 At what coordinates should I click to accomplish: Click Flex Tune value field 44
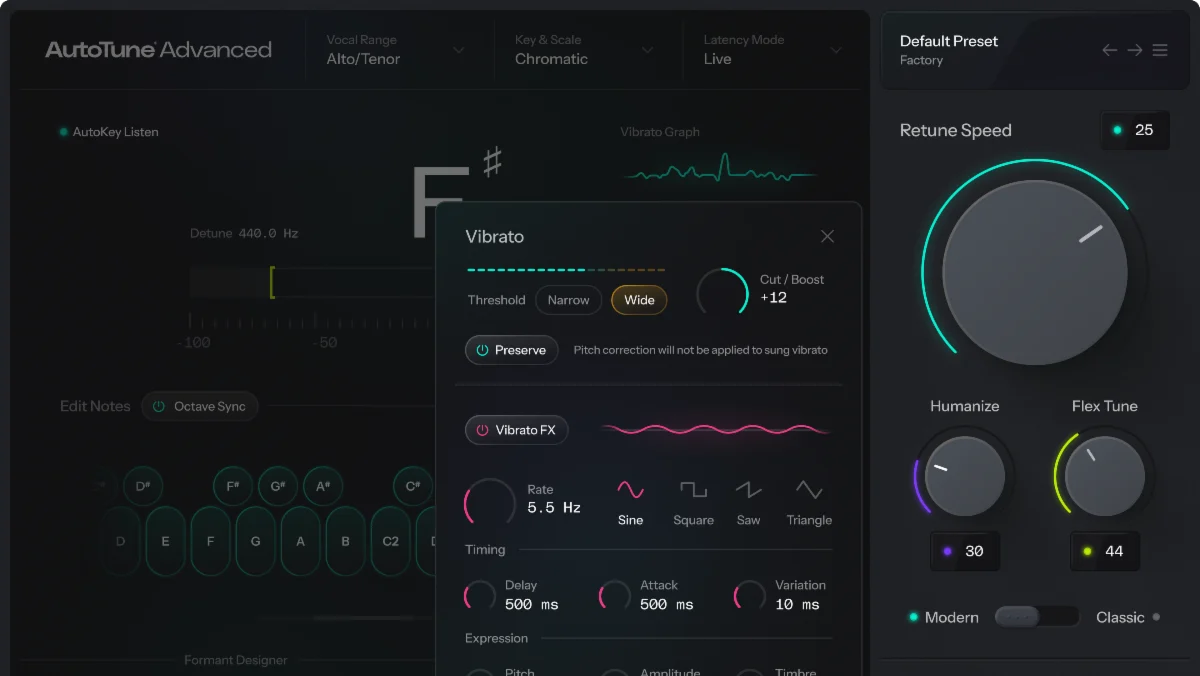(x=1105, y=551)
